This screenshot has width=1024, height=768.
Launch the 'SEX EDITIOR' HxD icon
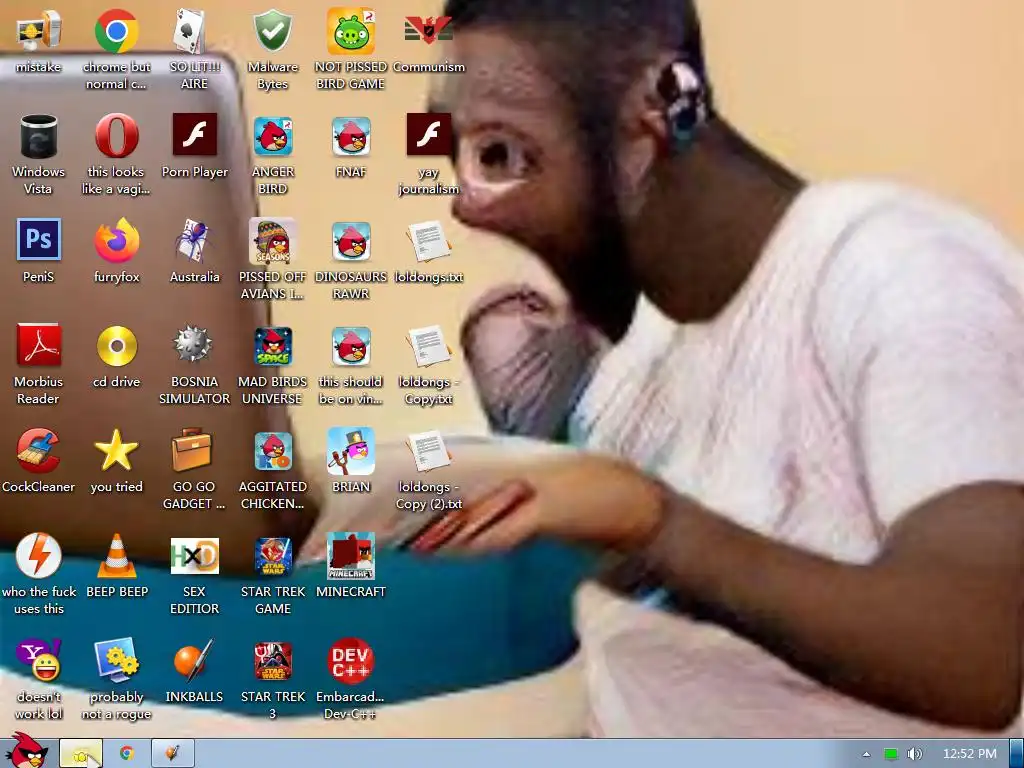pyautogui.click(x=194, y=556)
